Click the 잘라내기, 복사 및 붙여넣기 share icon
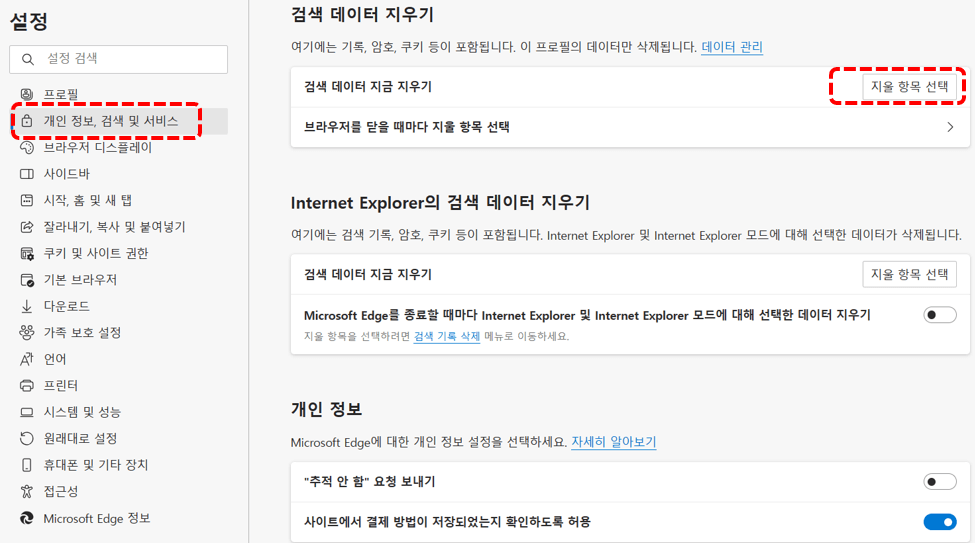Viewport: 975px width, 543px height. pyautogui.click(x=27, y=227)
